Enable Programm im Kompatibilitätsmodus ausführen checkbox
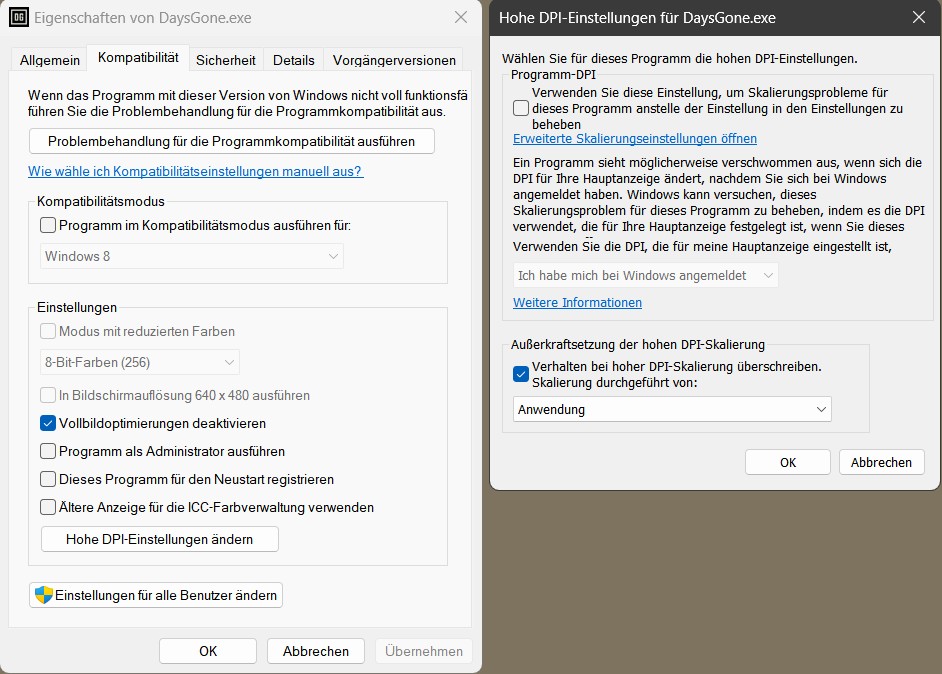The width and height of the screenshot is (942, 674). coord(48,225)
